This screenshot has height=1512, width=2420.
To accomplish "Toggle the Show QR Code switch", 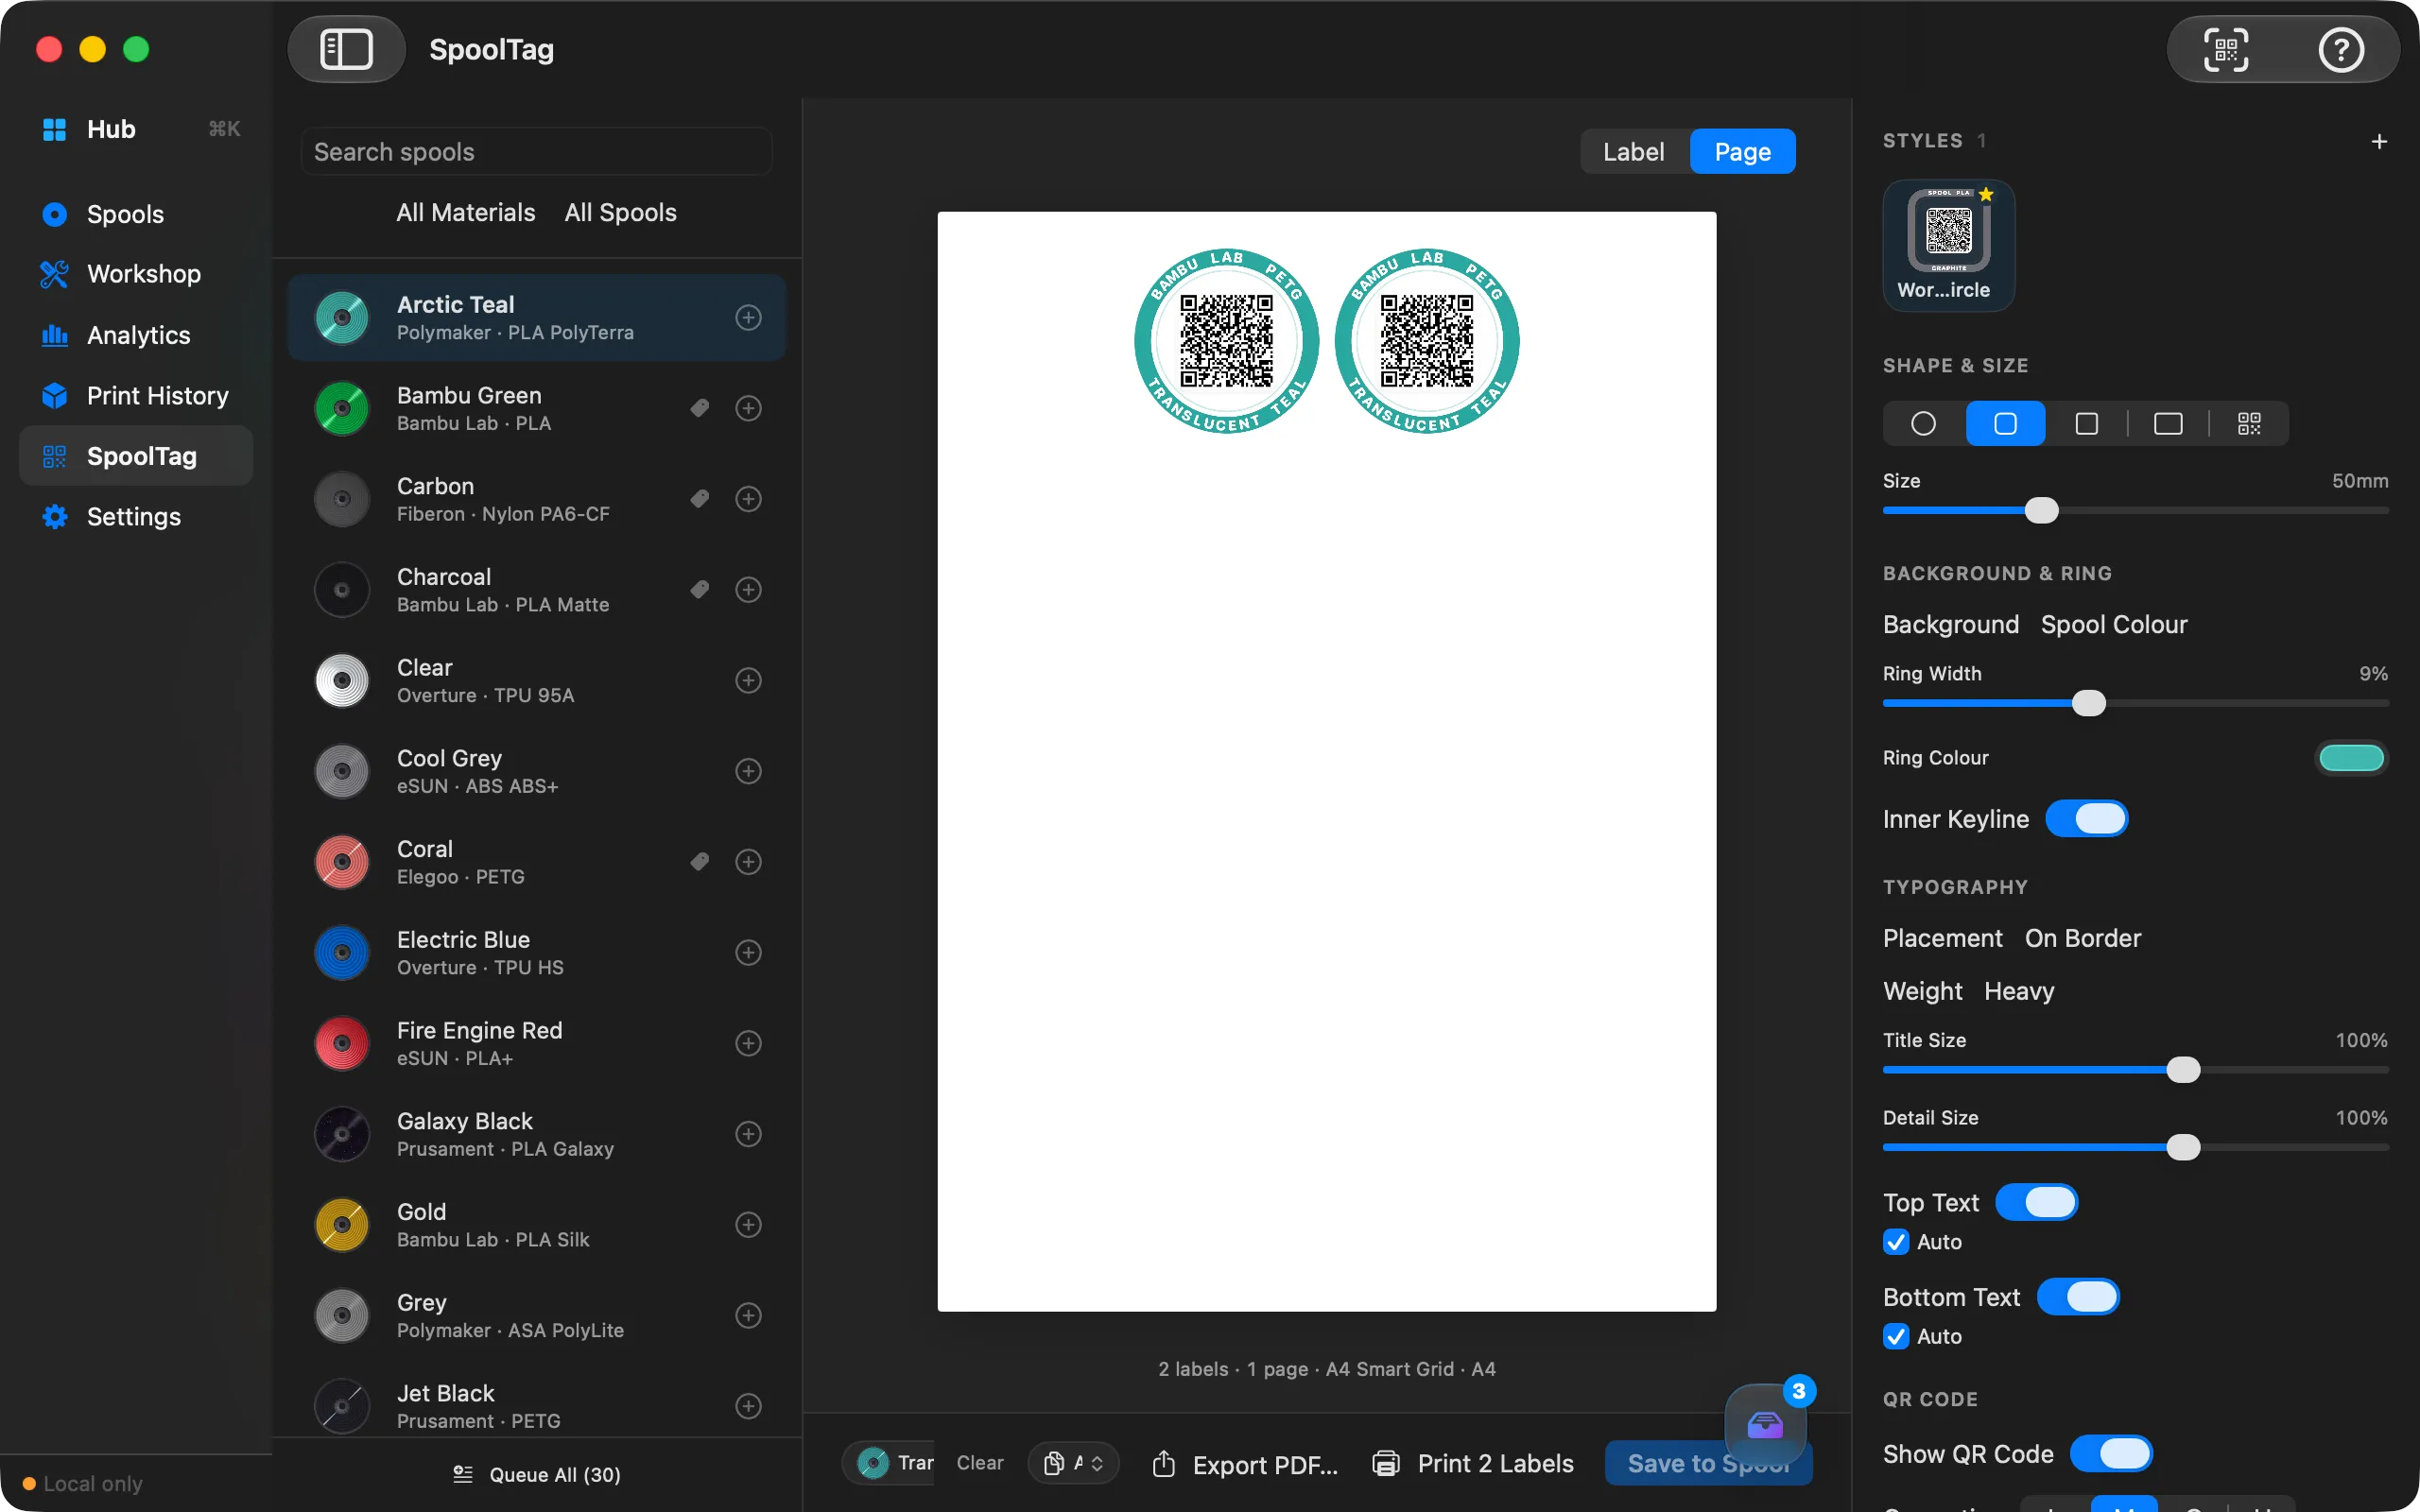I will 2111,1454.
